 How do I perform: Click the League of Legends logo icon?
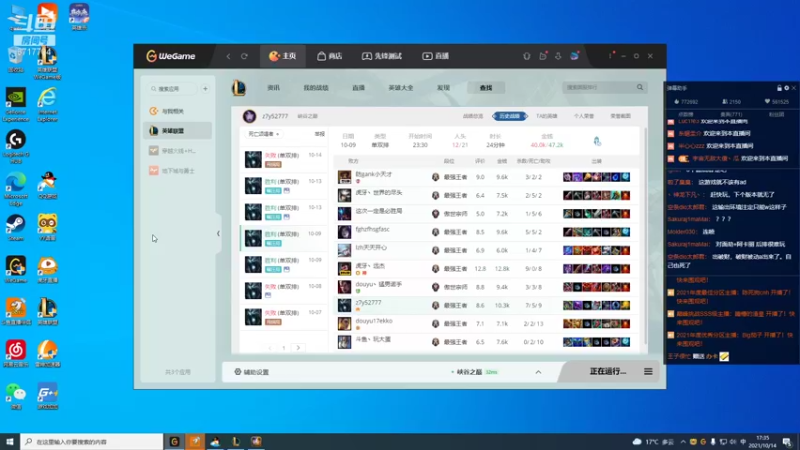pyautogui.click(x=239, y=88)
